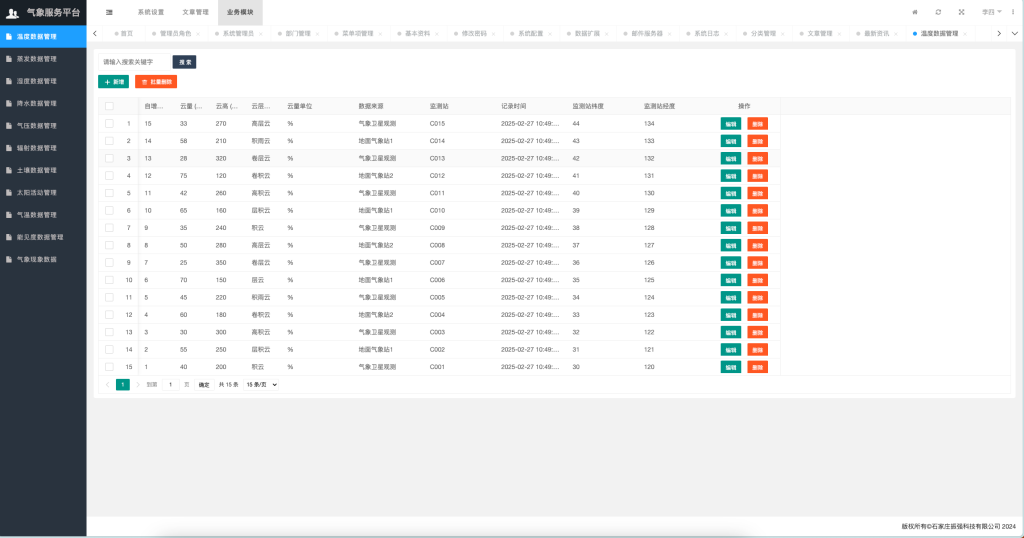
Task: Open the 文章管理 top menu item
Action: point(195,12)
